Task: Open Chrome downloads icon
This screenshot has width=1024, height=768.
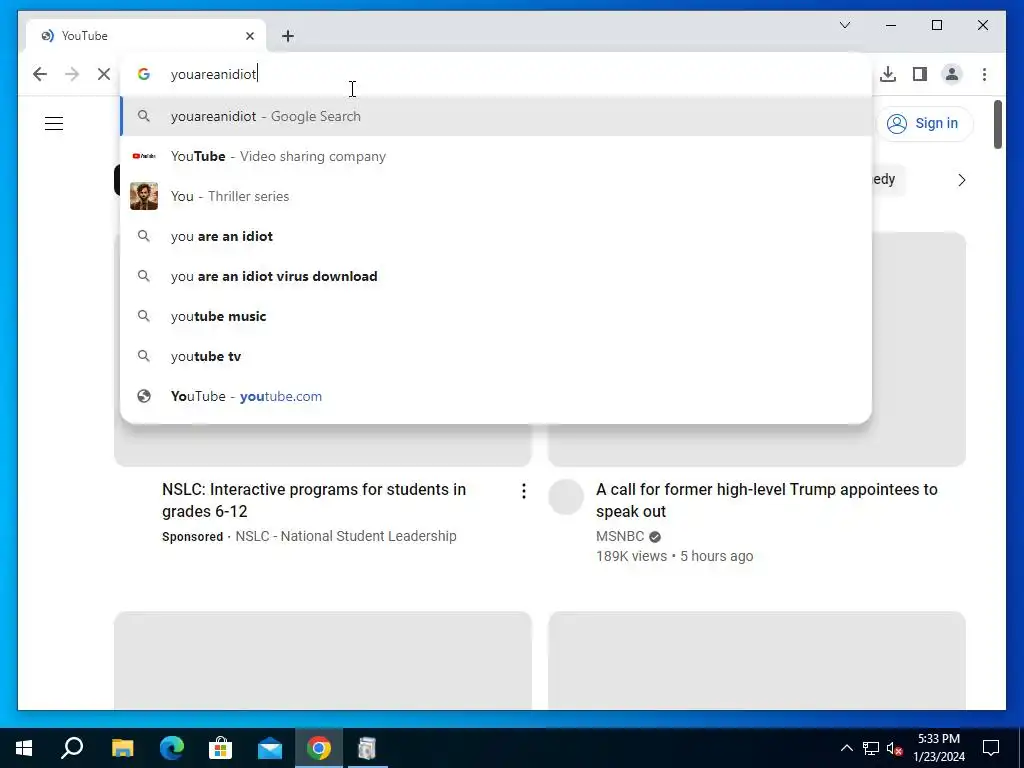Action: click(x=888, y=74)
